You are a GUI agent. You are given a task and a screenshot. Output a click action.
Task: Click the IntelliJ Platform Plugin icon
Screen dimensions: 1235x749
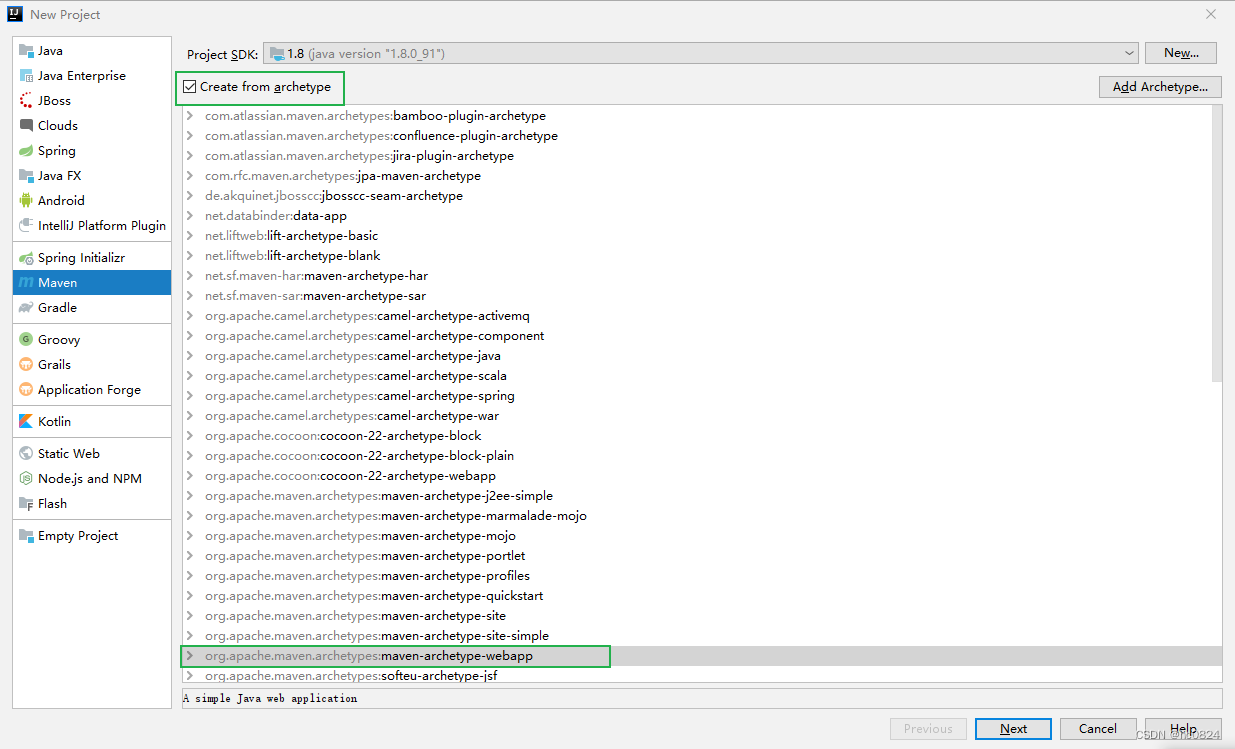pos(26,226)
